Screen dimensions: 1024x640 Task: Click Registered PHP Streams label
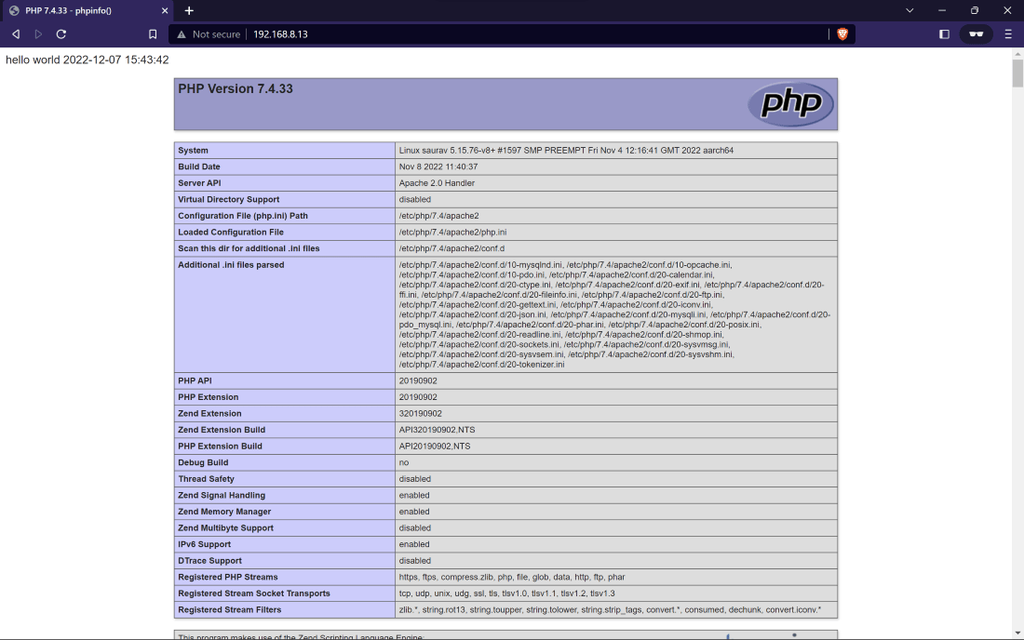click(228, 577)
